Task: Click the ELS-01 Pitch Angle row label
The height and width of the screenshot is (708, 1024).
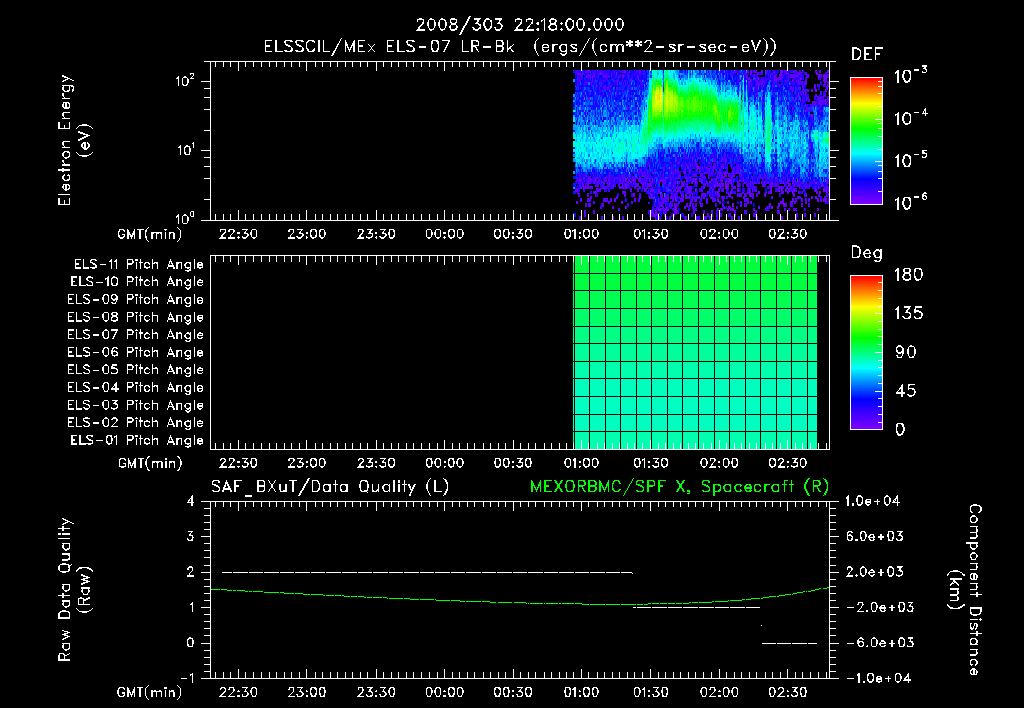Action: tap(136, 441)
